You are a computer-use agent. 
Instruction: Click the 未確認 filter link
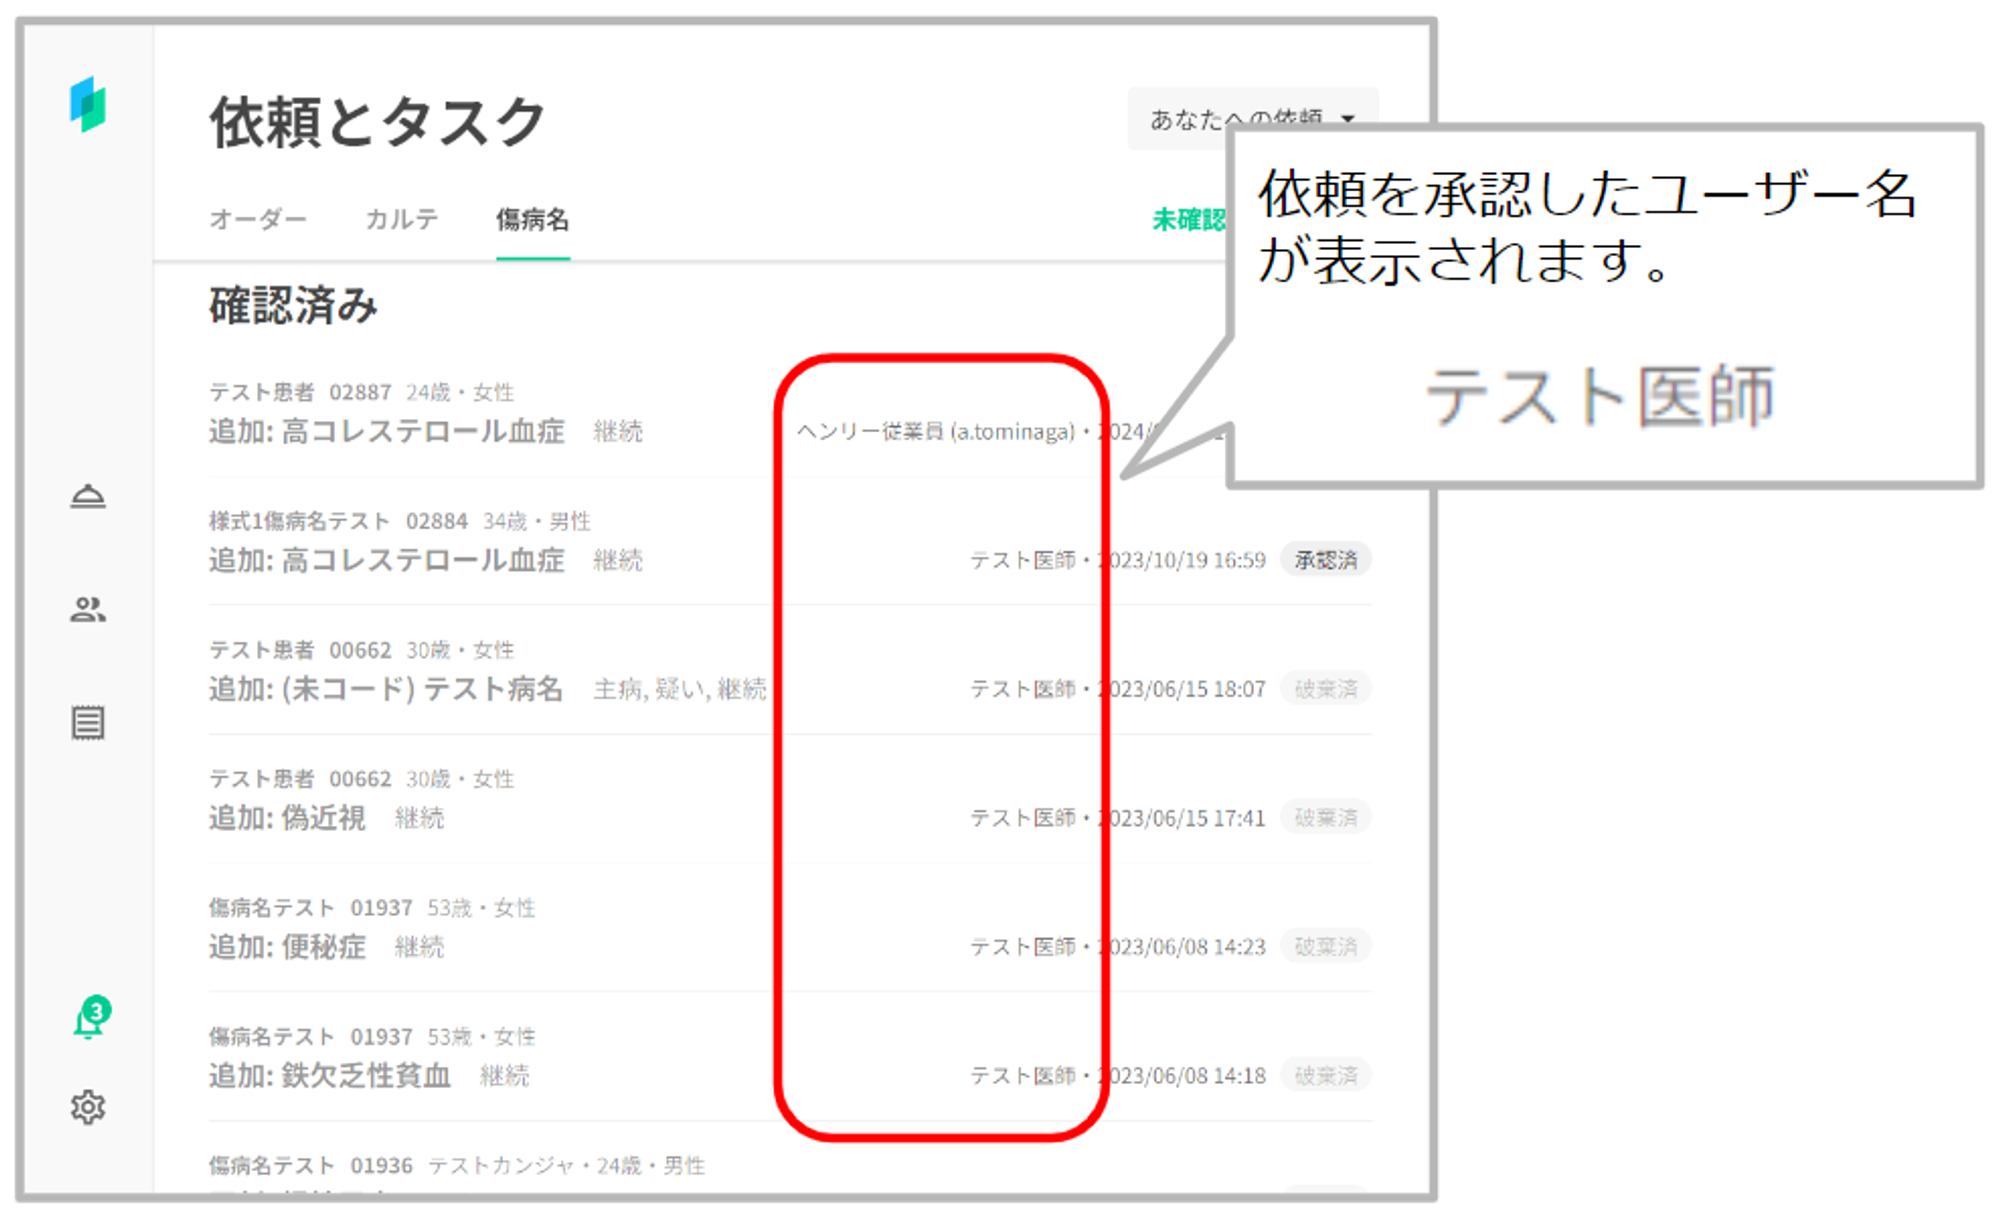point(1188,219)
